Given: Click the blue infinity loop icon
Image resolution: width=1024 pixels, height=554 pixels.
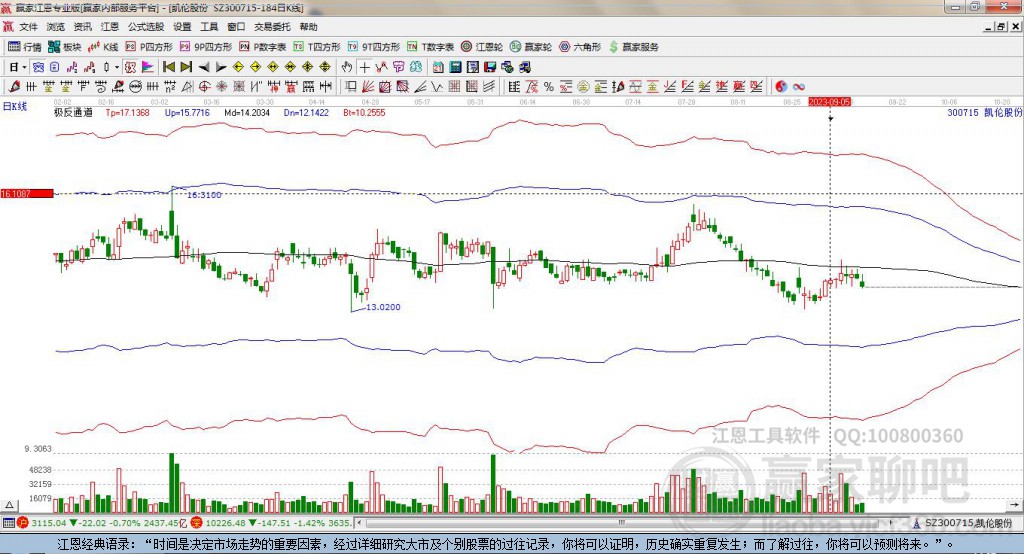Looking at the screenshot, I should pos(798,86).
